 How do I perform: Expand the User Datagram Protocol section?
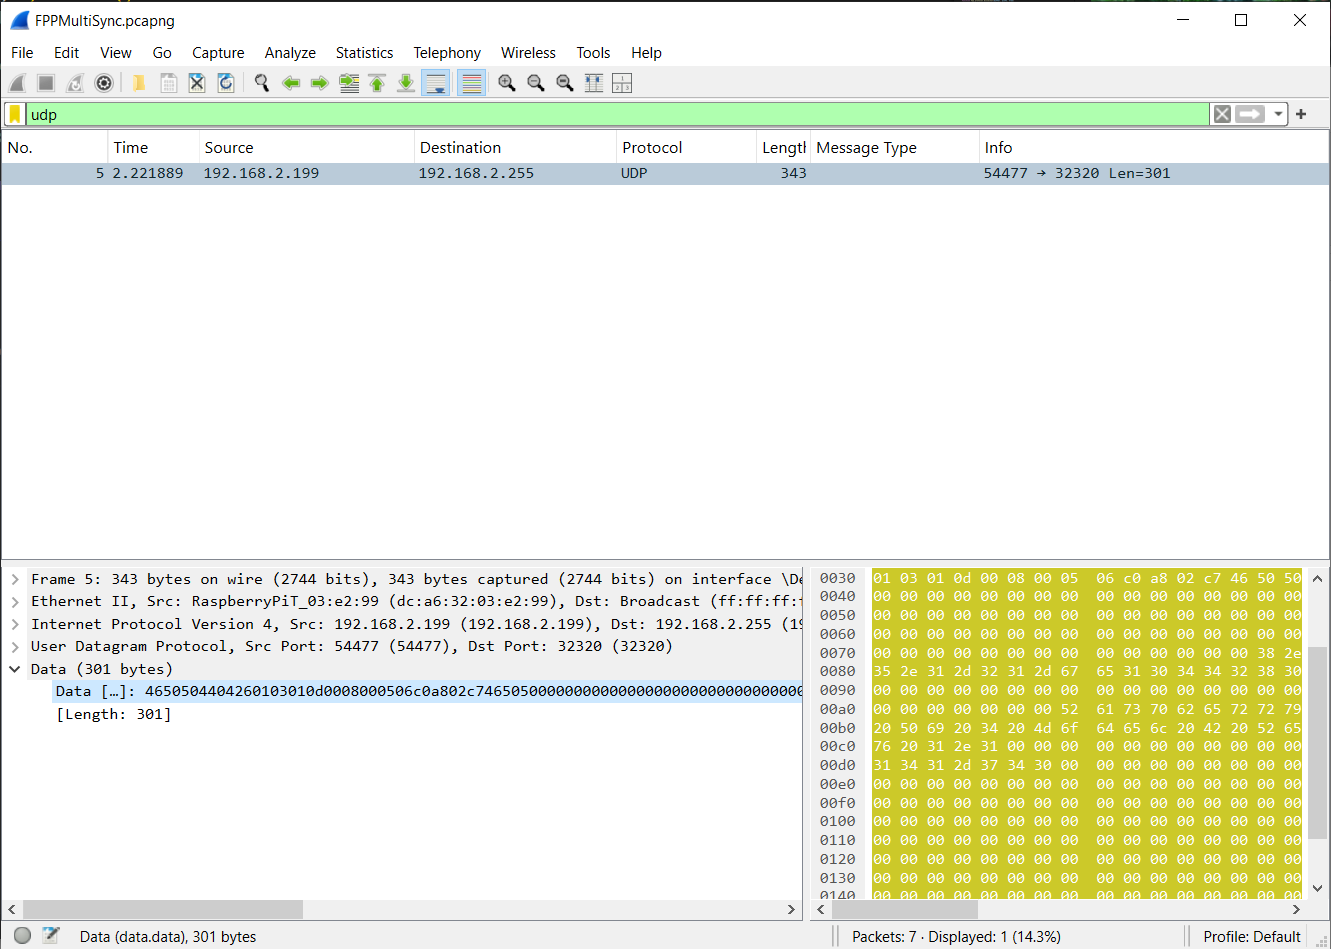click(x=15, y=646)
